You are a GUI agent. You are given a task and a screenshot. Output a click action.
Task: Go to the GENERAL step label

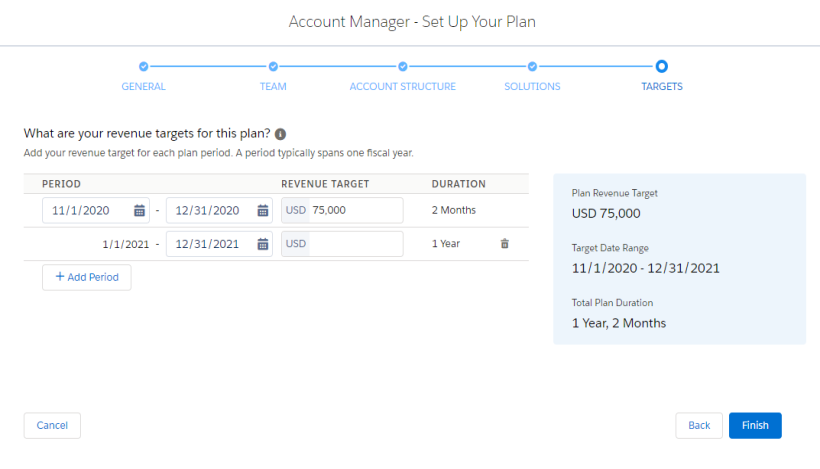click(143, 86)
